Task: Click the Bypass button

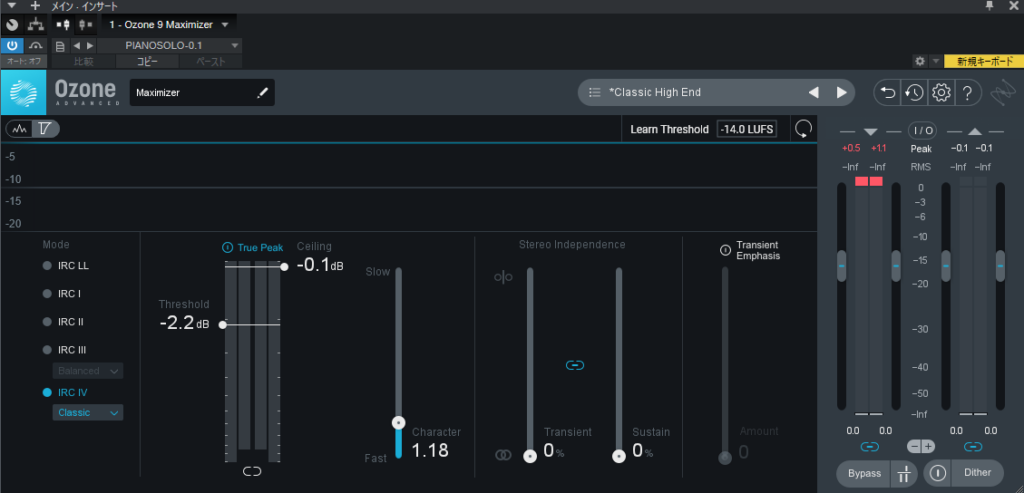Action: 865,473
